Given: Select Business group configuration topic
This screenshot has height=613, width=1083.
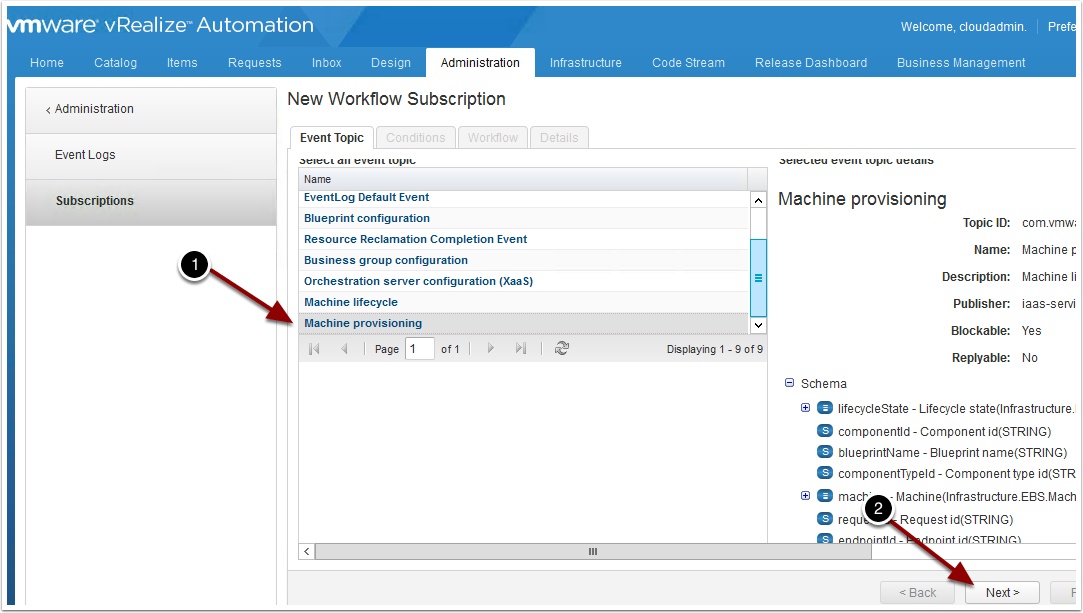Looking at the screenshot, I should pos(524,260).
